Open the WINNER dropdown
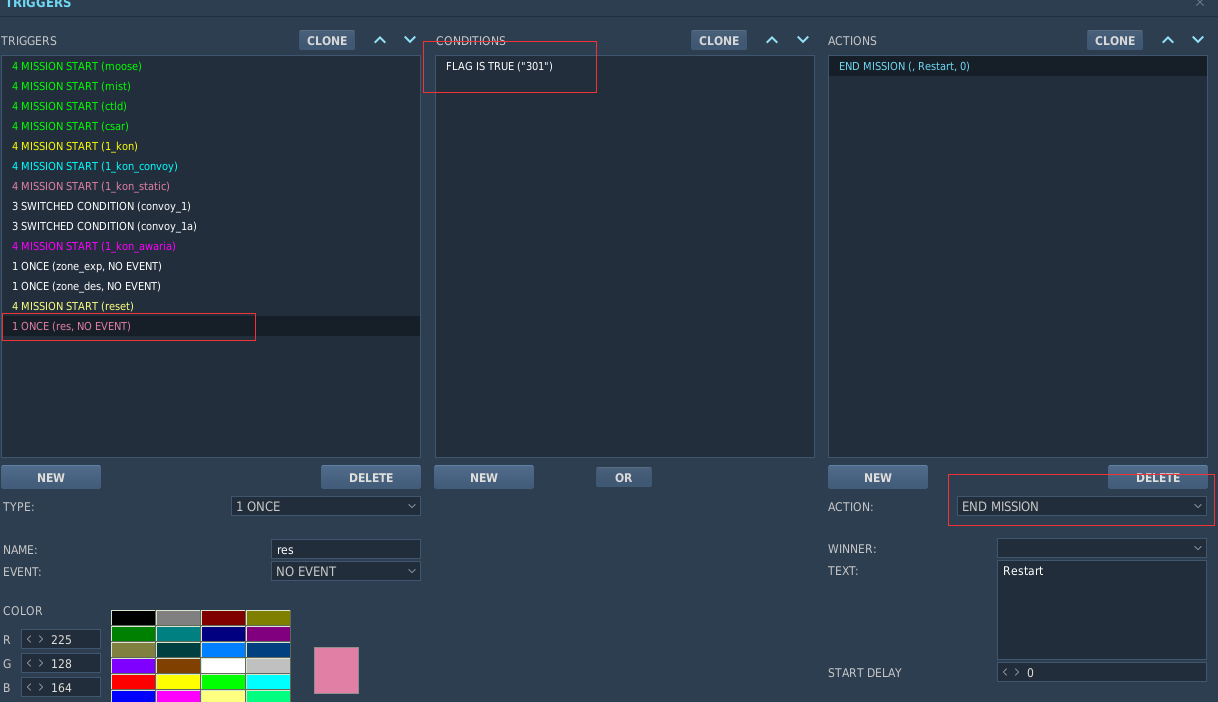 [x=1102, y=549]
